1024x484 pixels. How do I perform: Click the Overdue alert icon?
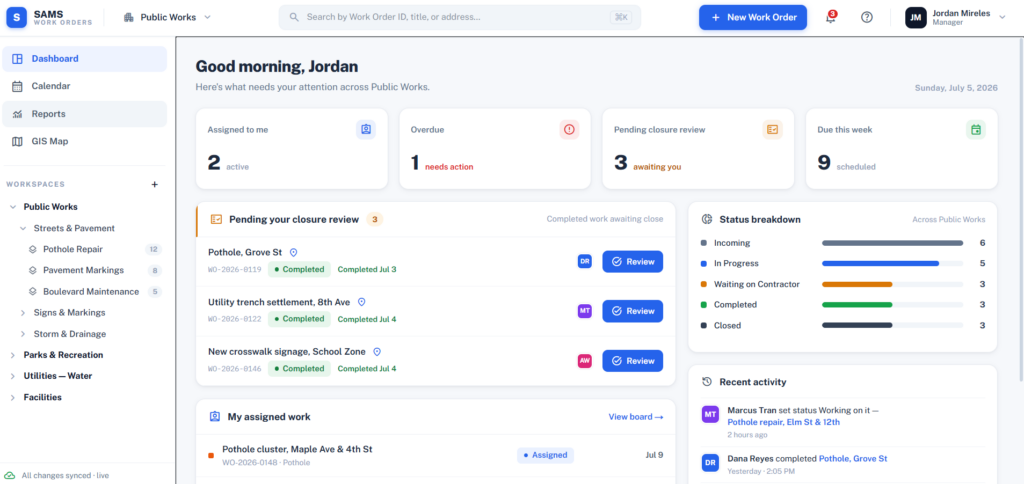pyautogui.click(x=569, y=129)
